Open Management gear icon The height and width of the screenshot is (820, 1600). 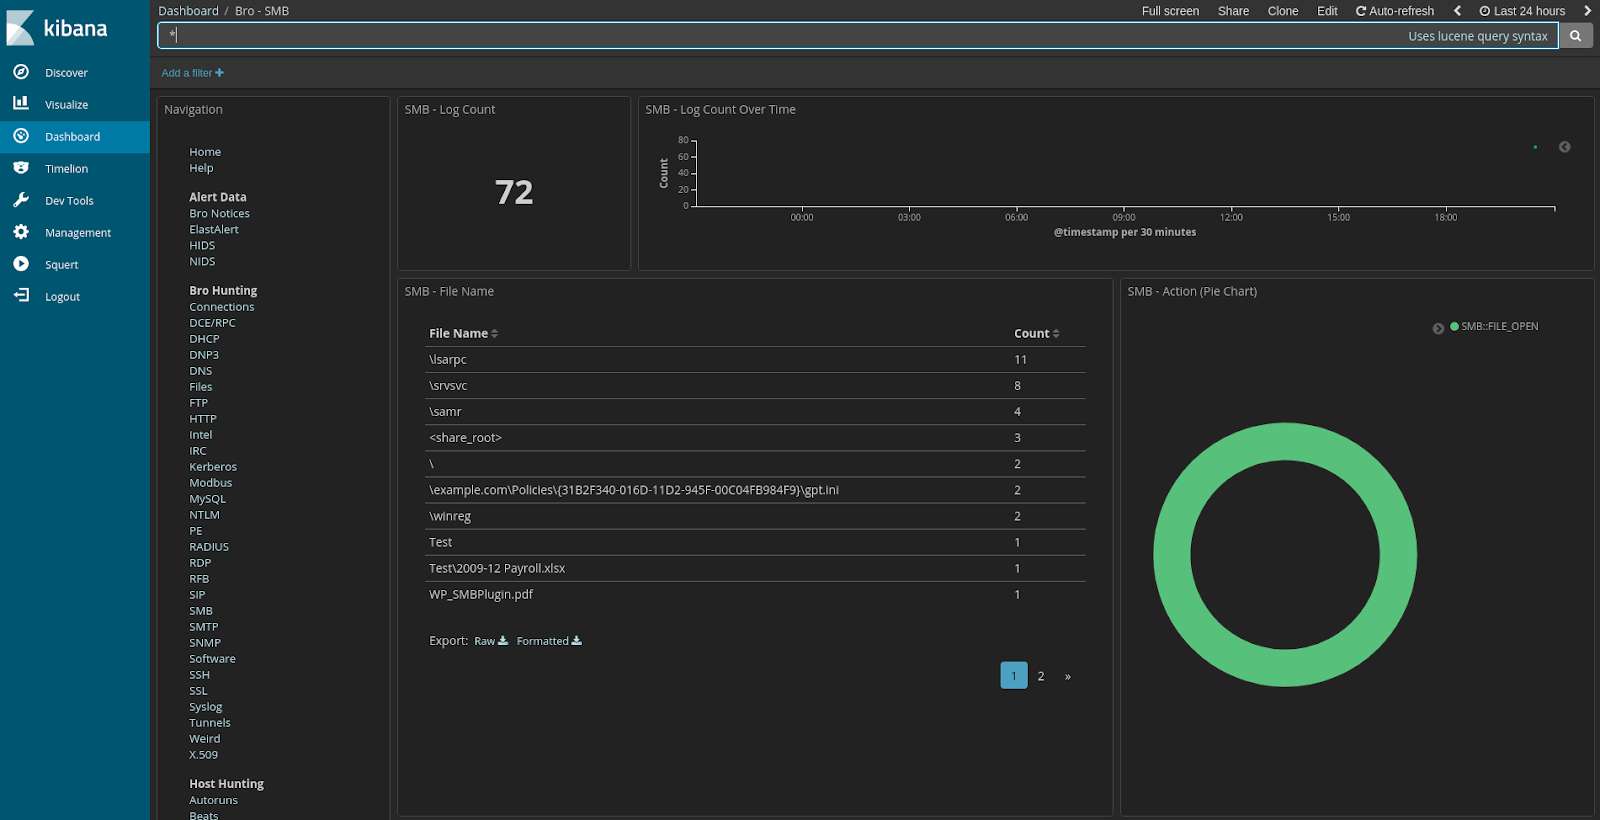click(21, 232)
